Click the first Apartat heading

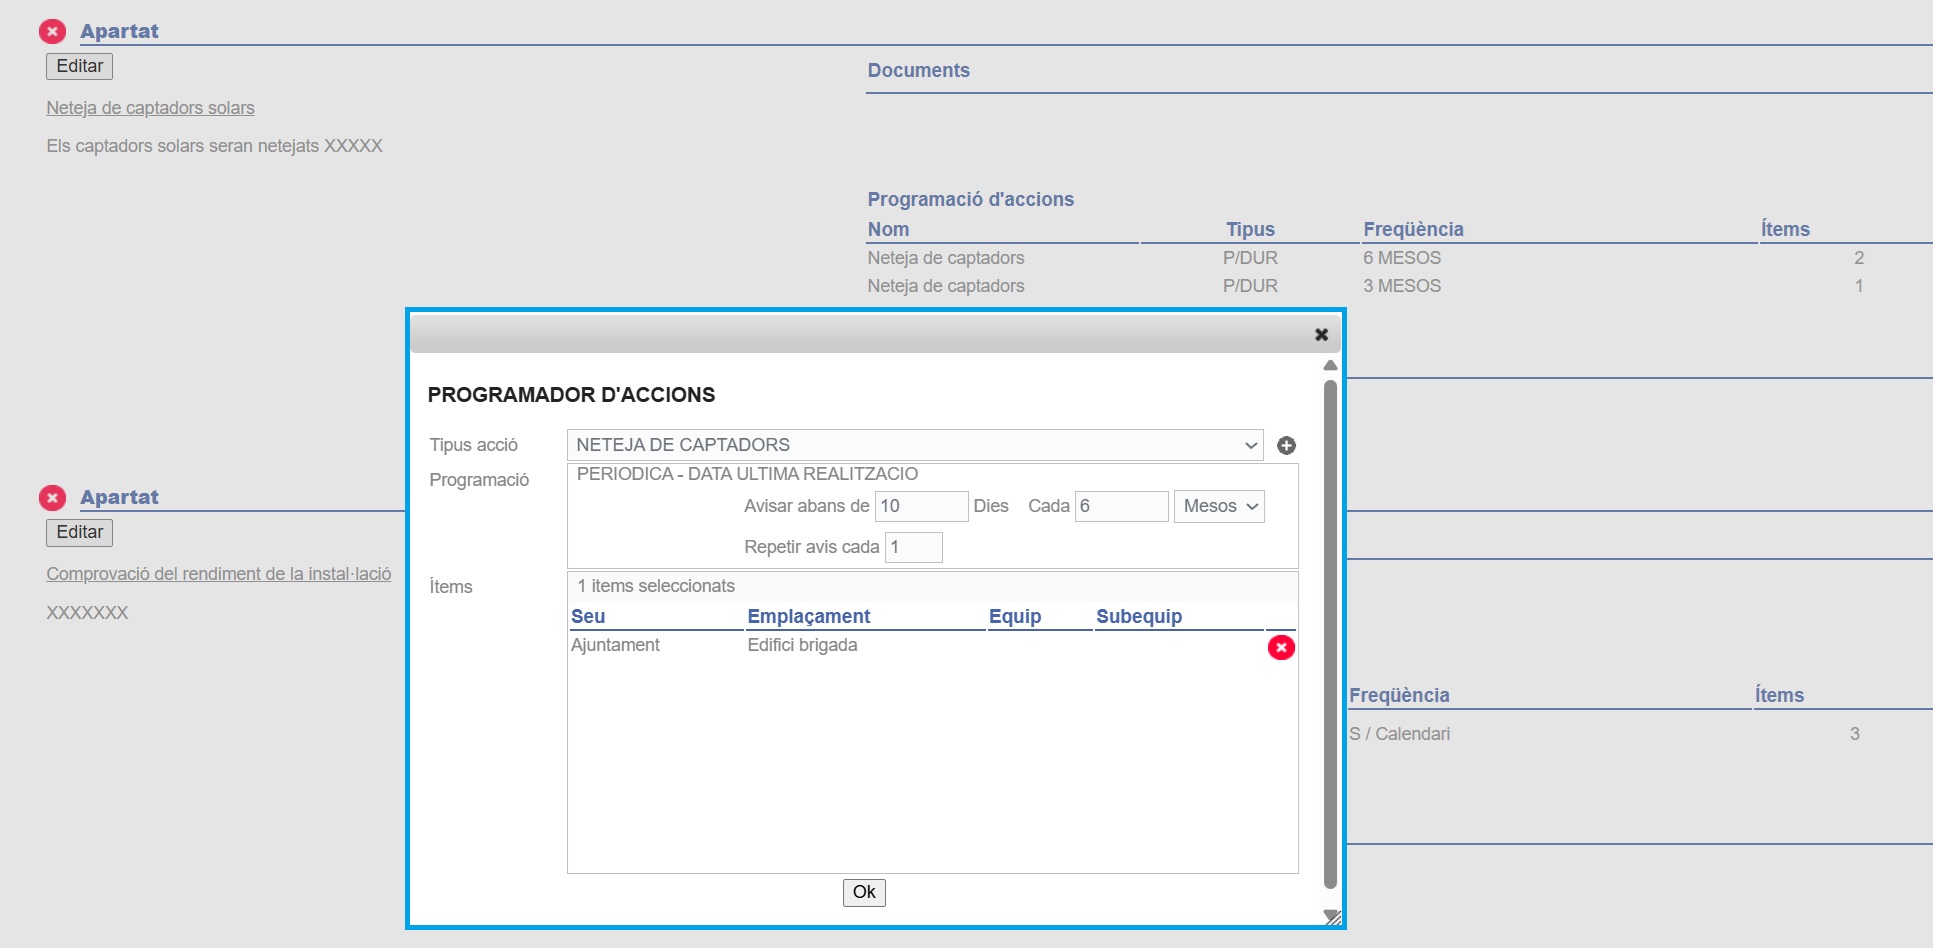click(119, 31)
